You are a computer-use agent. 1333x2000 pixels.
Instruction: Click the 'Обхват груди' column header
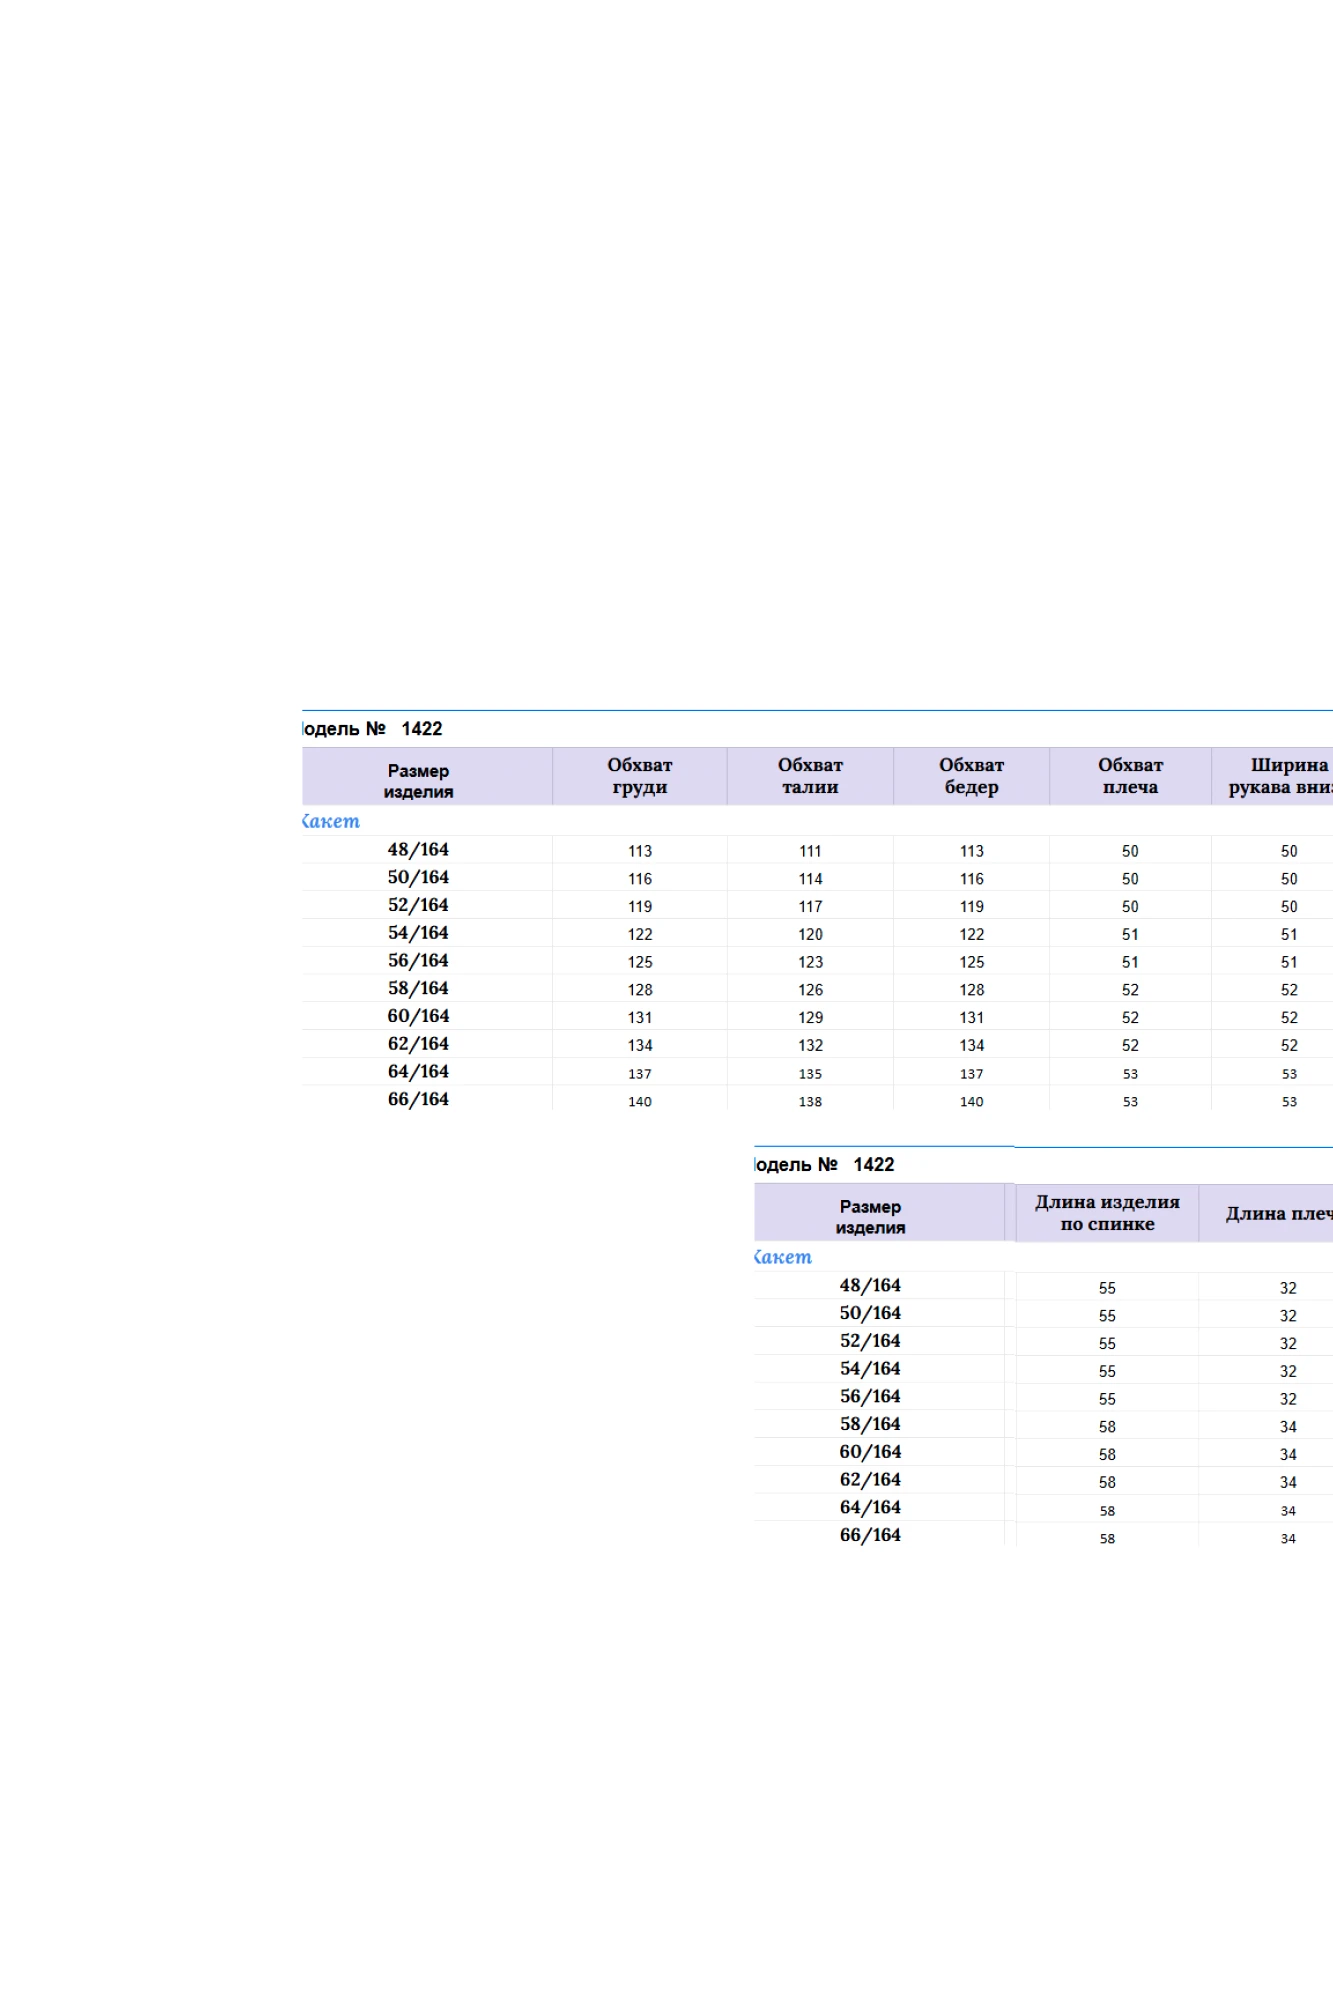tap(639, 776)
